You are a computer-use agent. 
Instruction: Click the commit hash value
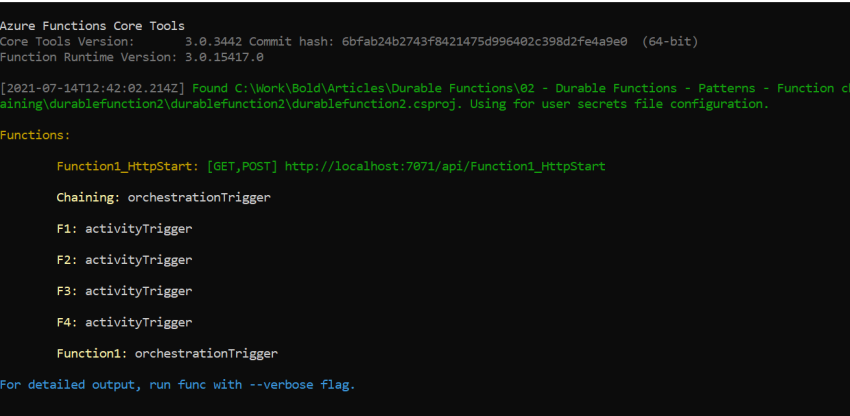coord(485,41)
